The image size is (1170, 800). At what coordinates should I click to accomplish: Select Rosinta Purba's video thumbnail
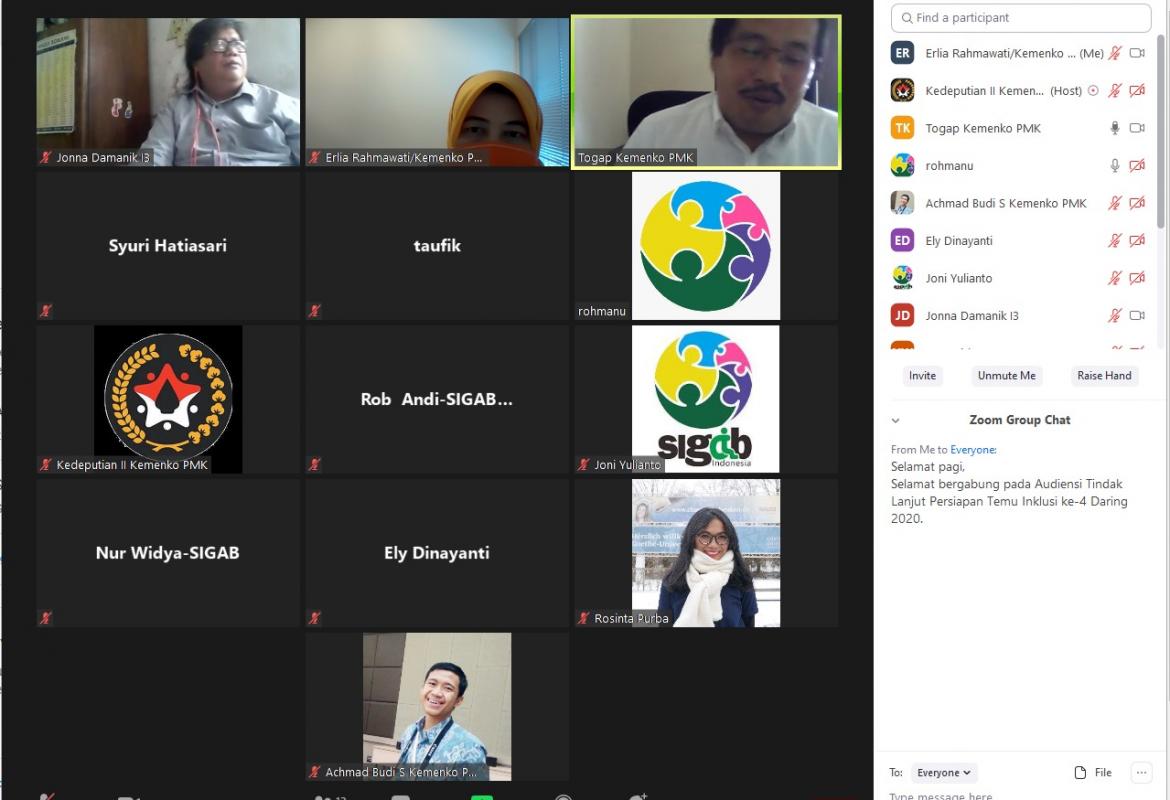706,553
